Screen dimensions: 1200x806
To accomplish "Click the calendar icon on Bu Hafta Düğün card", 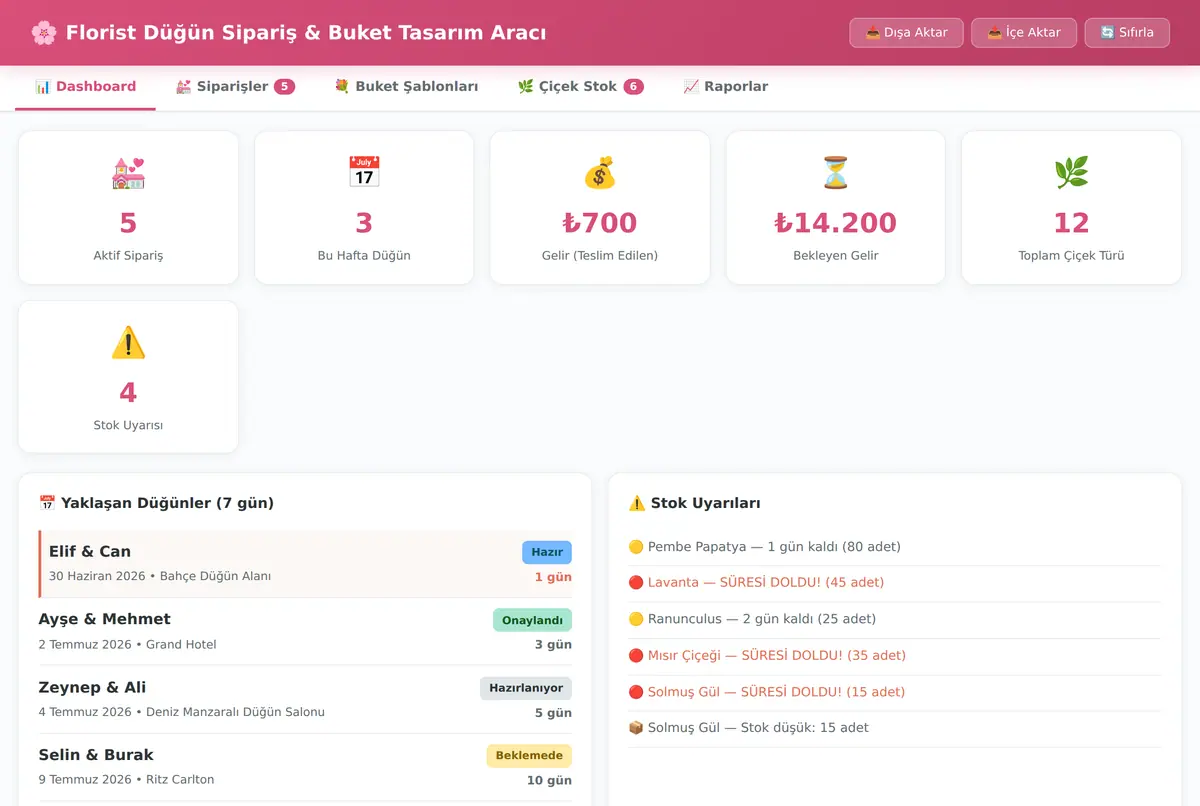I will click(364, 173).
